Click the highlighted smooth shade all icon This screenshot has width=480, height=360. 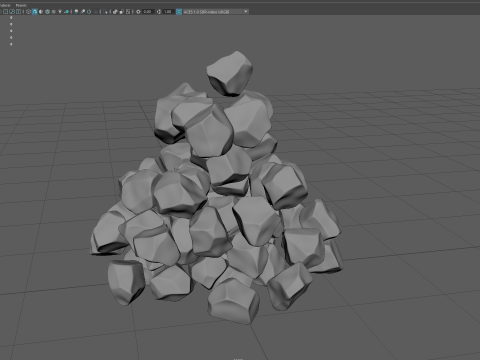(x=35, y=12)
